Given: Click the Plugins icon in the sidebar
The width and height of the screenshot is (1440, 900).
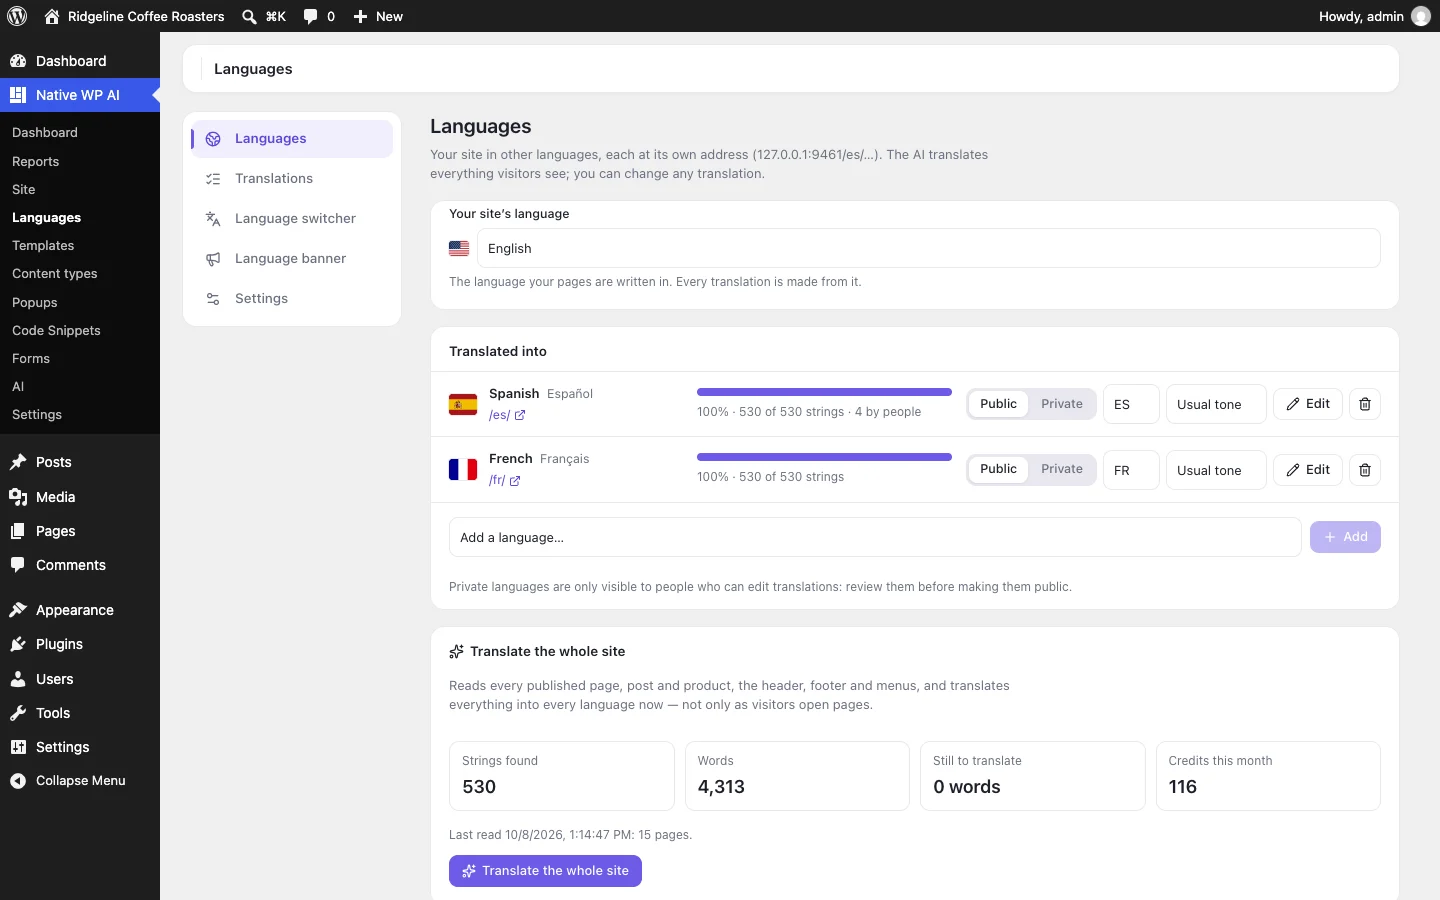Looking at the screenshot, I should pos(18,645).
